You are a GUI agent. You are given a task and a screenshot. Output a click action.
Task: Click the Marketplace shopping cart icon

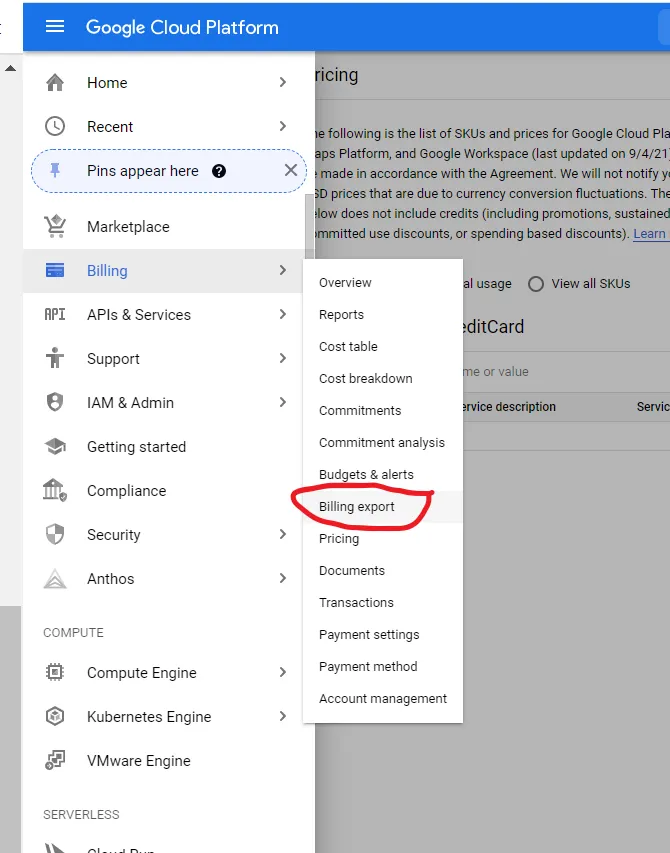click(x=55, y=226)
